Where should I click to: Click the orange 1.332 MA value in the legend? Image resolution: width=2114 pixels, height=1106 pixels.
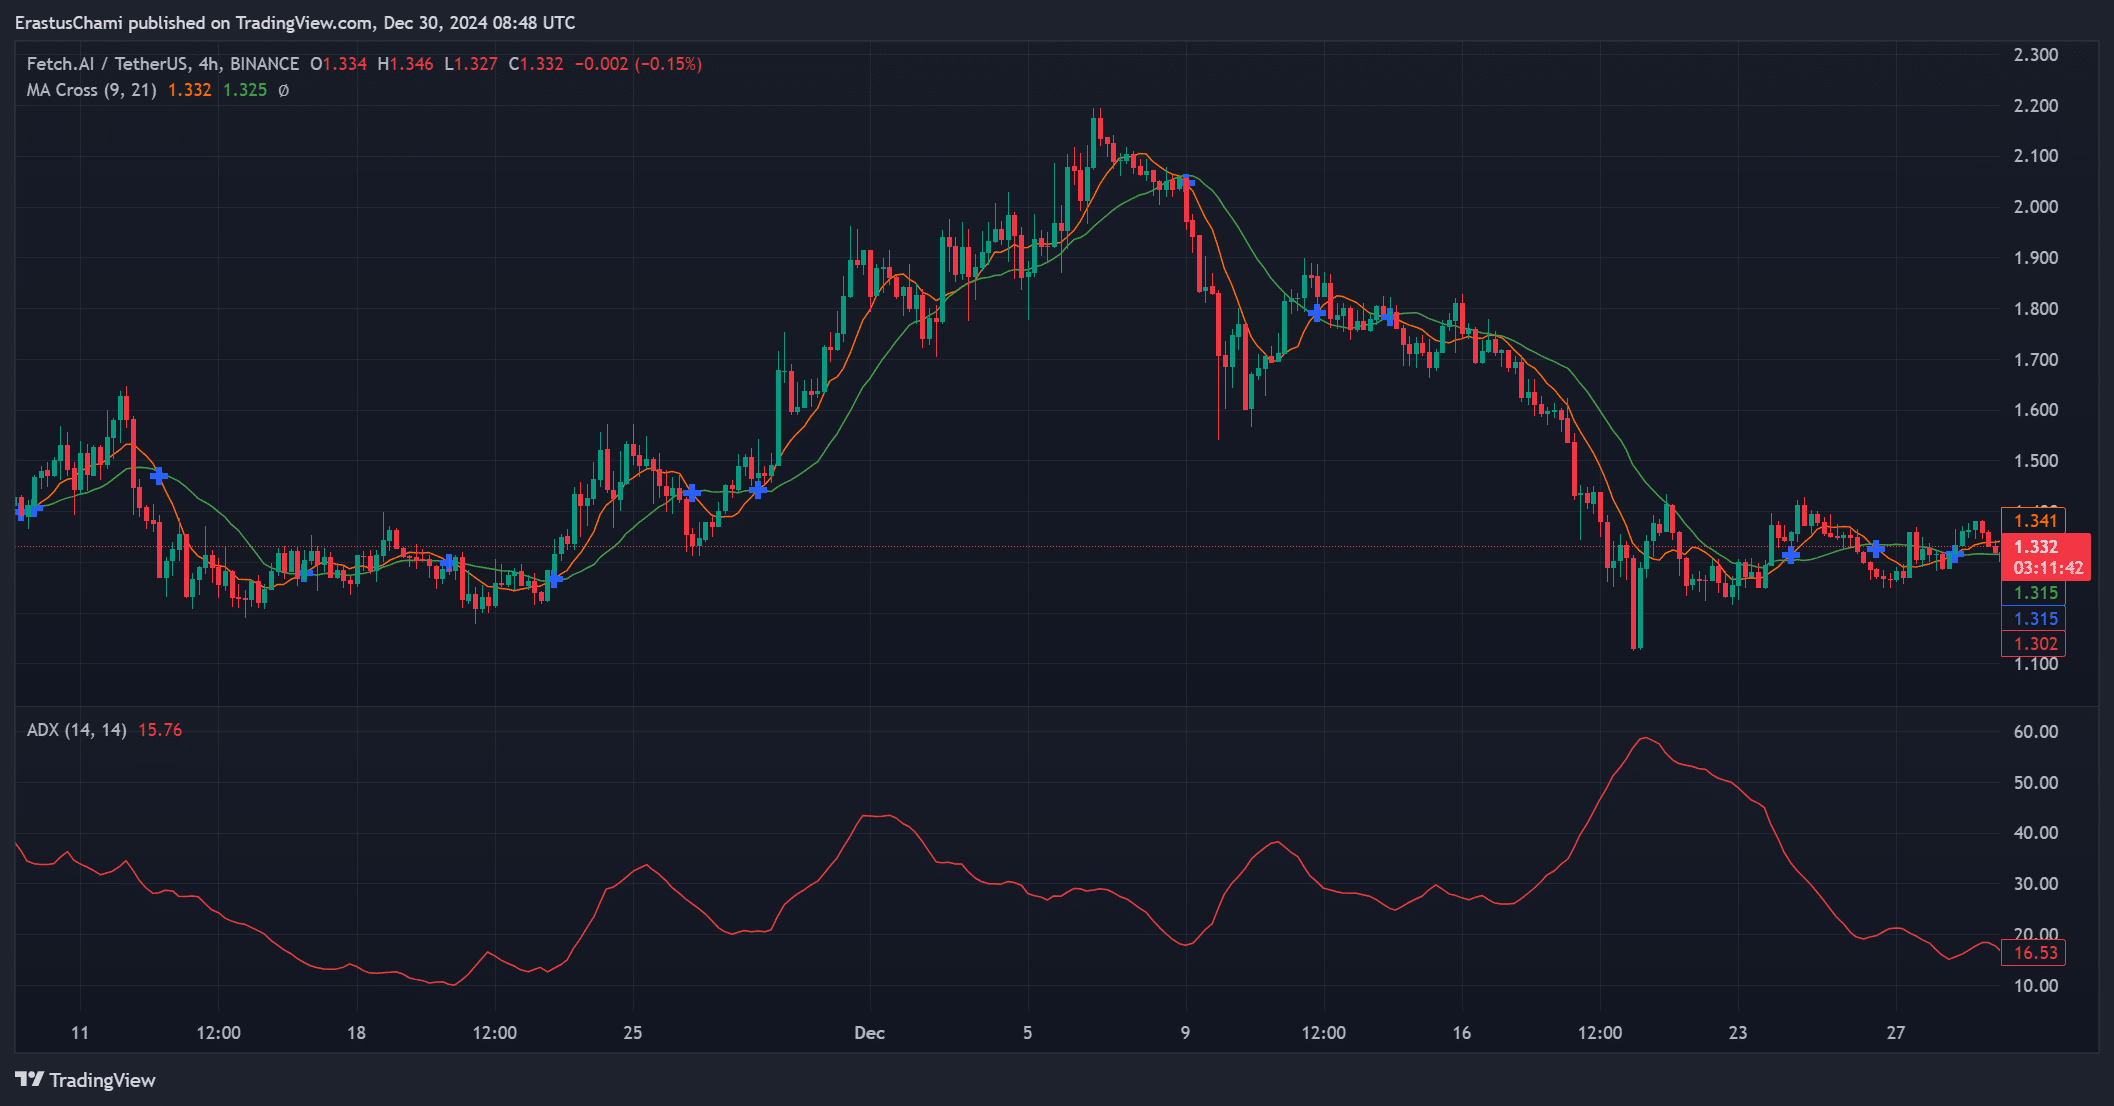tap(189, 90)
